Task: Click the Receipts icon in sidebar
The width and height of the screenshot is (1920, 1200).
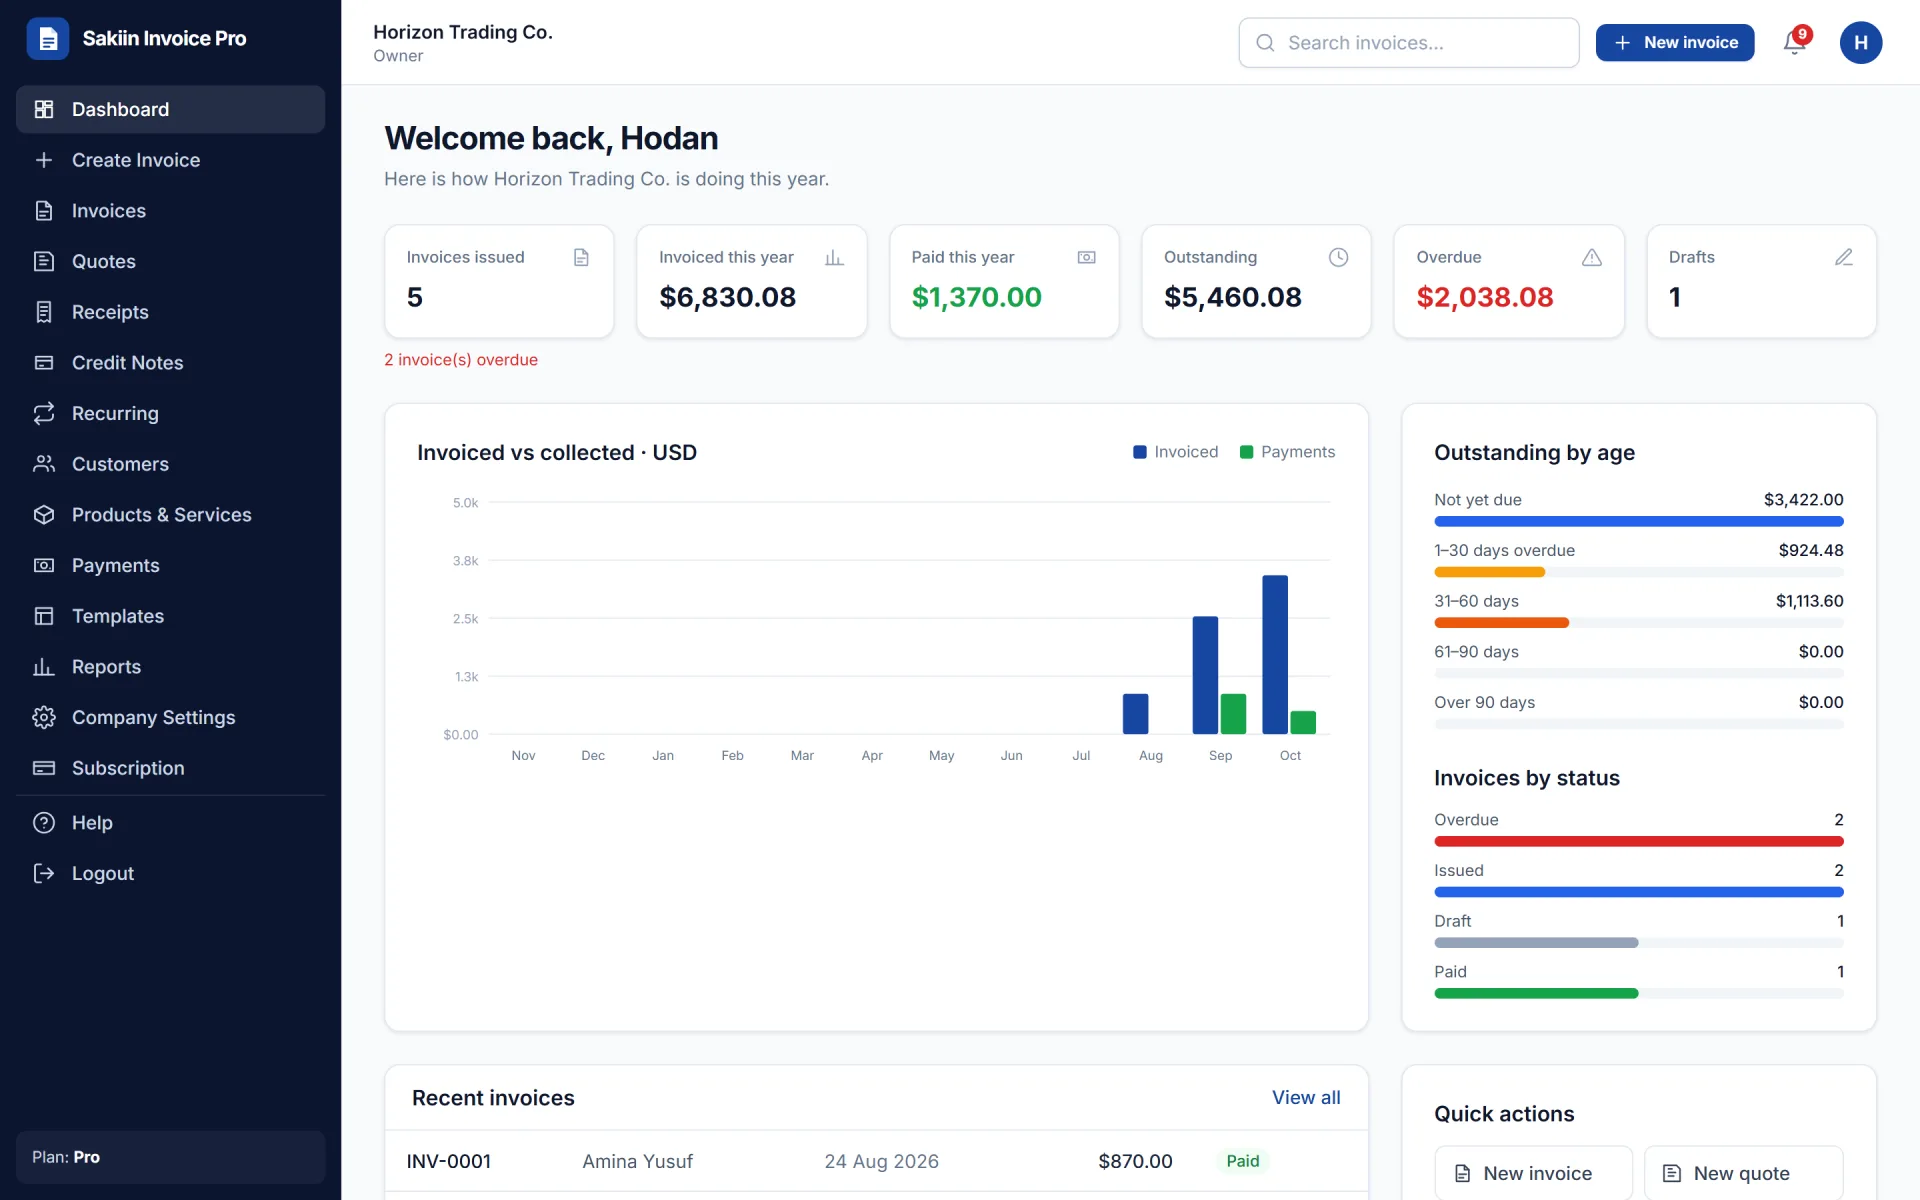Action: click(x=44, y=312)
